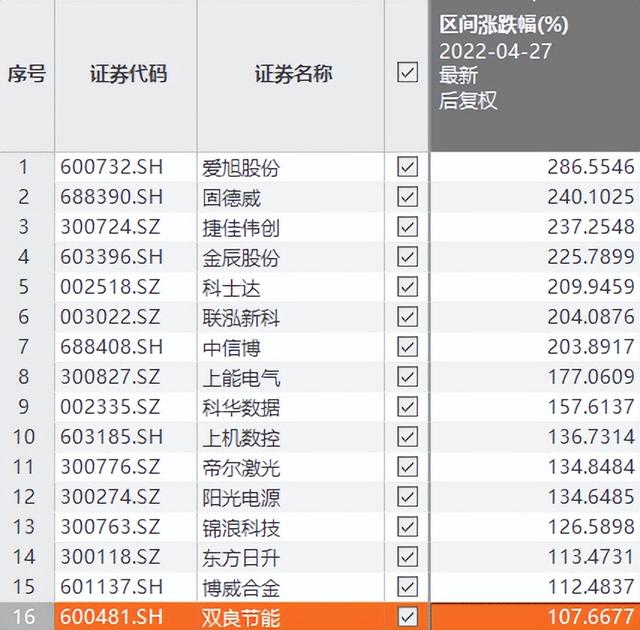Select stock code 300763.SZ
Screen dimensions: 640x630
pos(110,527)
